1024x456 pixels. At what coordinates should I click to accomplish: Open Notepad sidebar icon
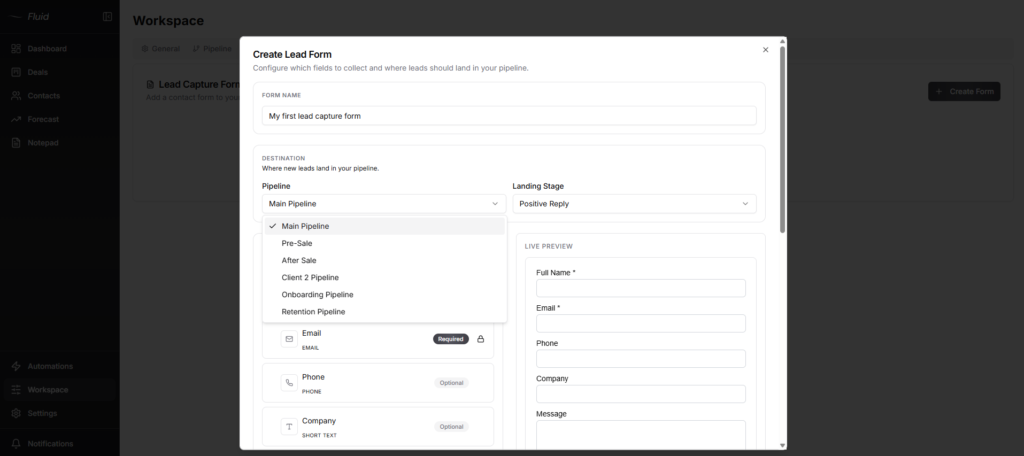tap(16, 143)
